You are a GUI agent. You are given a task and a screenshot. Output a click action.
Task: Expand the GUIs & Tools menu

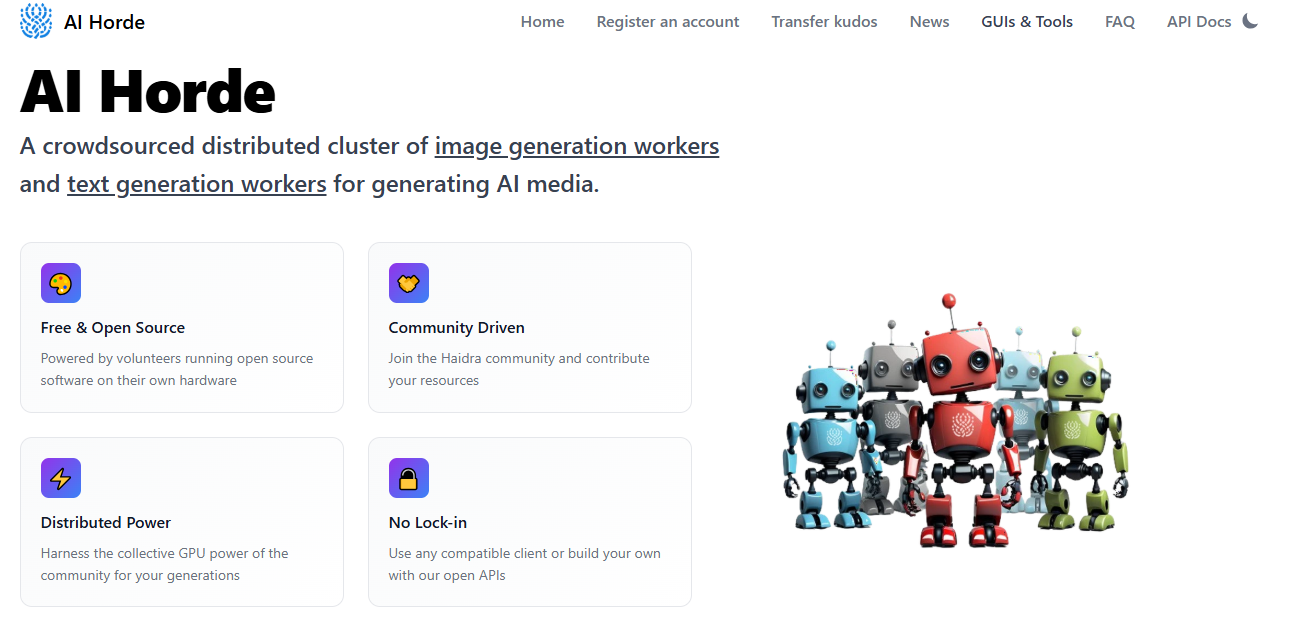tap(1027, 22)
